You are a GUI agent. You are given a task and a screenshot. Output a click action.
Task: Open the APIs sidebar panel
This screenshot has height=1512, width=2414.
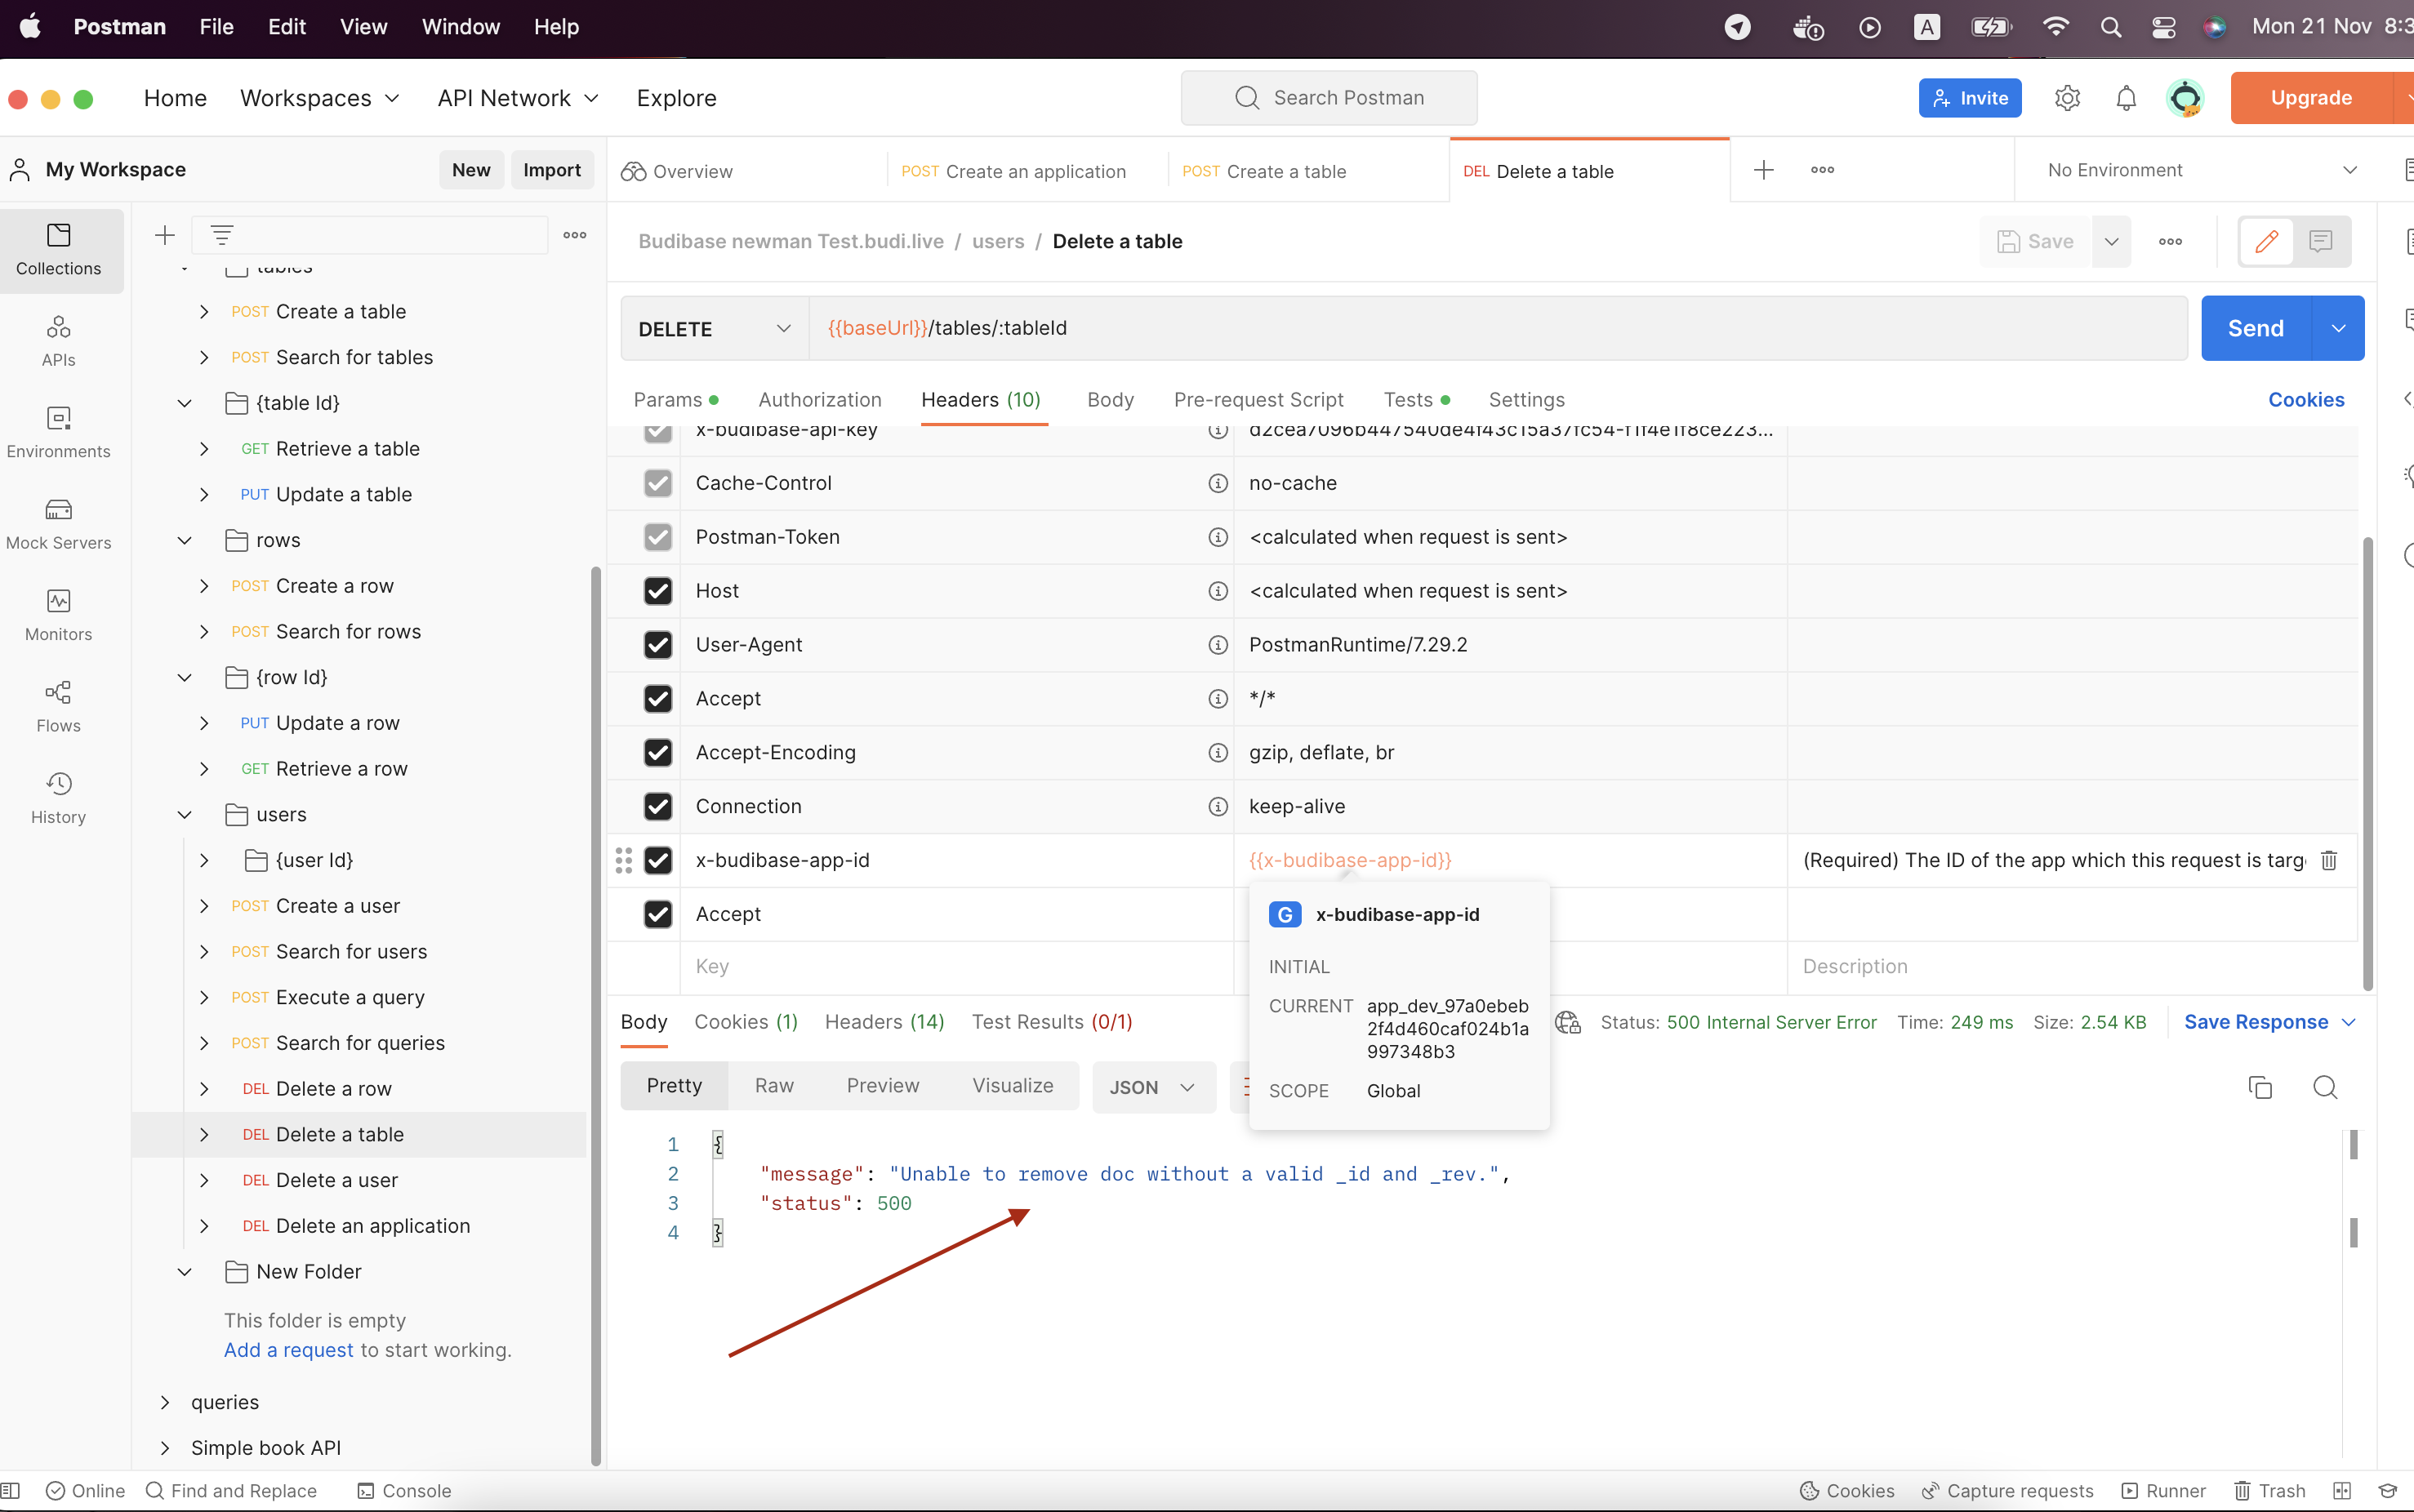point(59,340)
